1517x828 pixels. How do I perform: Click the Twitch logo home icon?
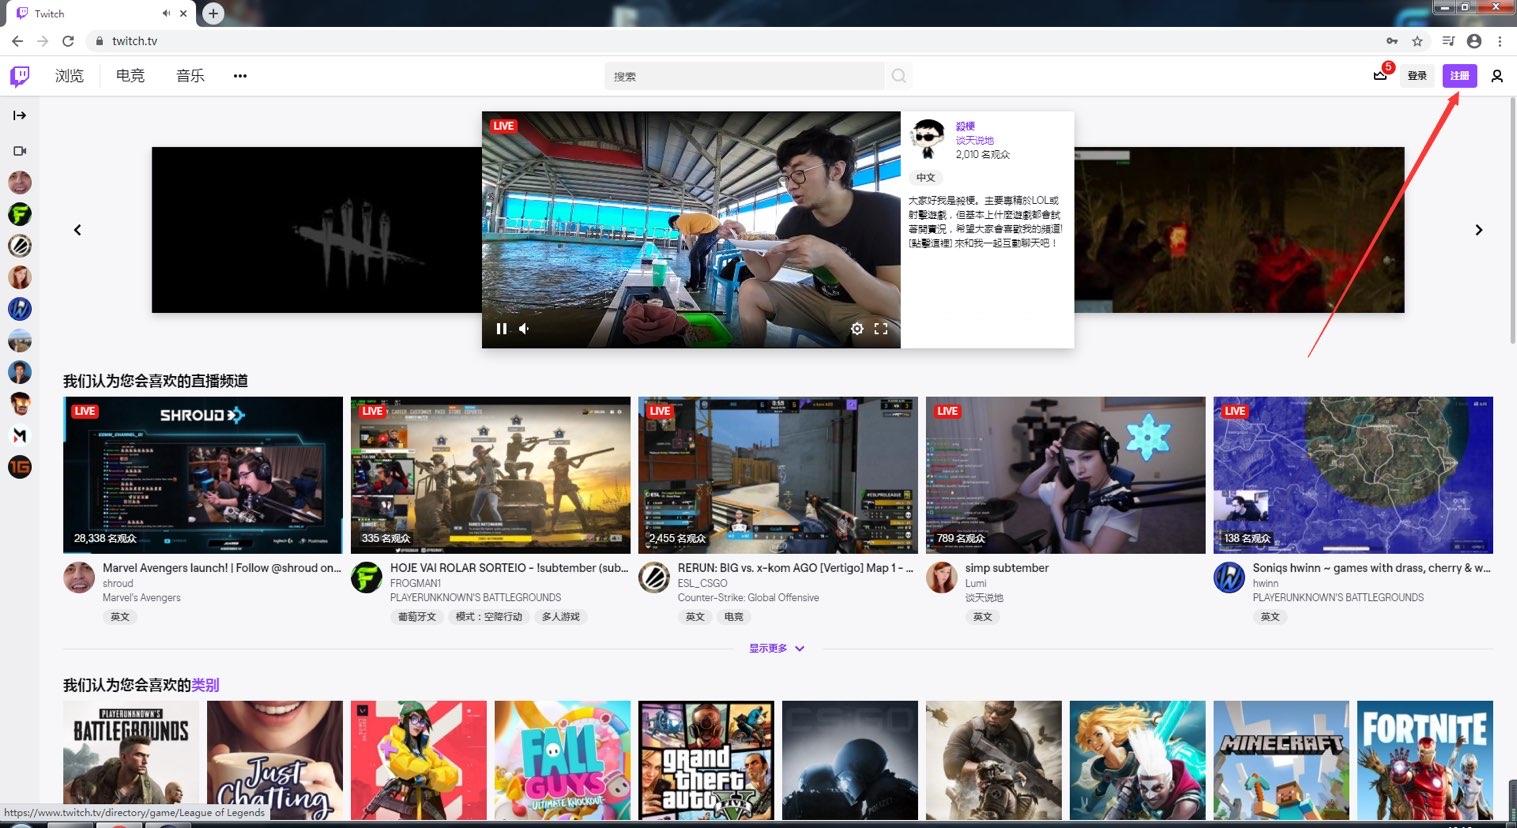click(20, 76)
